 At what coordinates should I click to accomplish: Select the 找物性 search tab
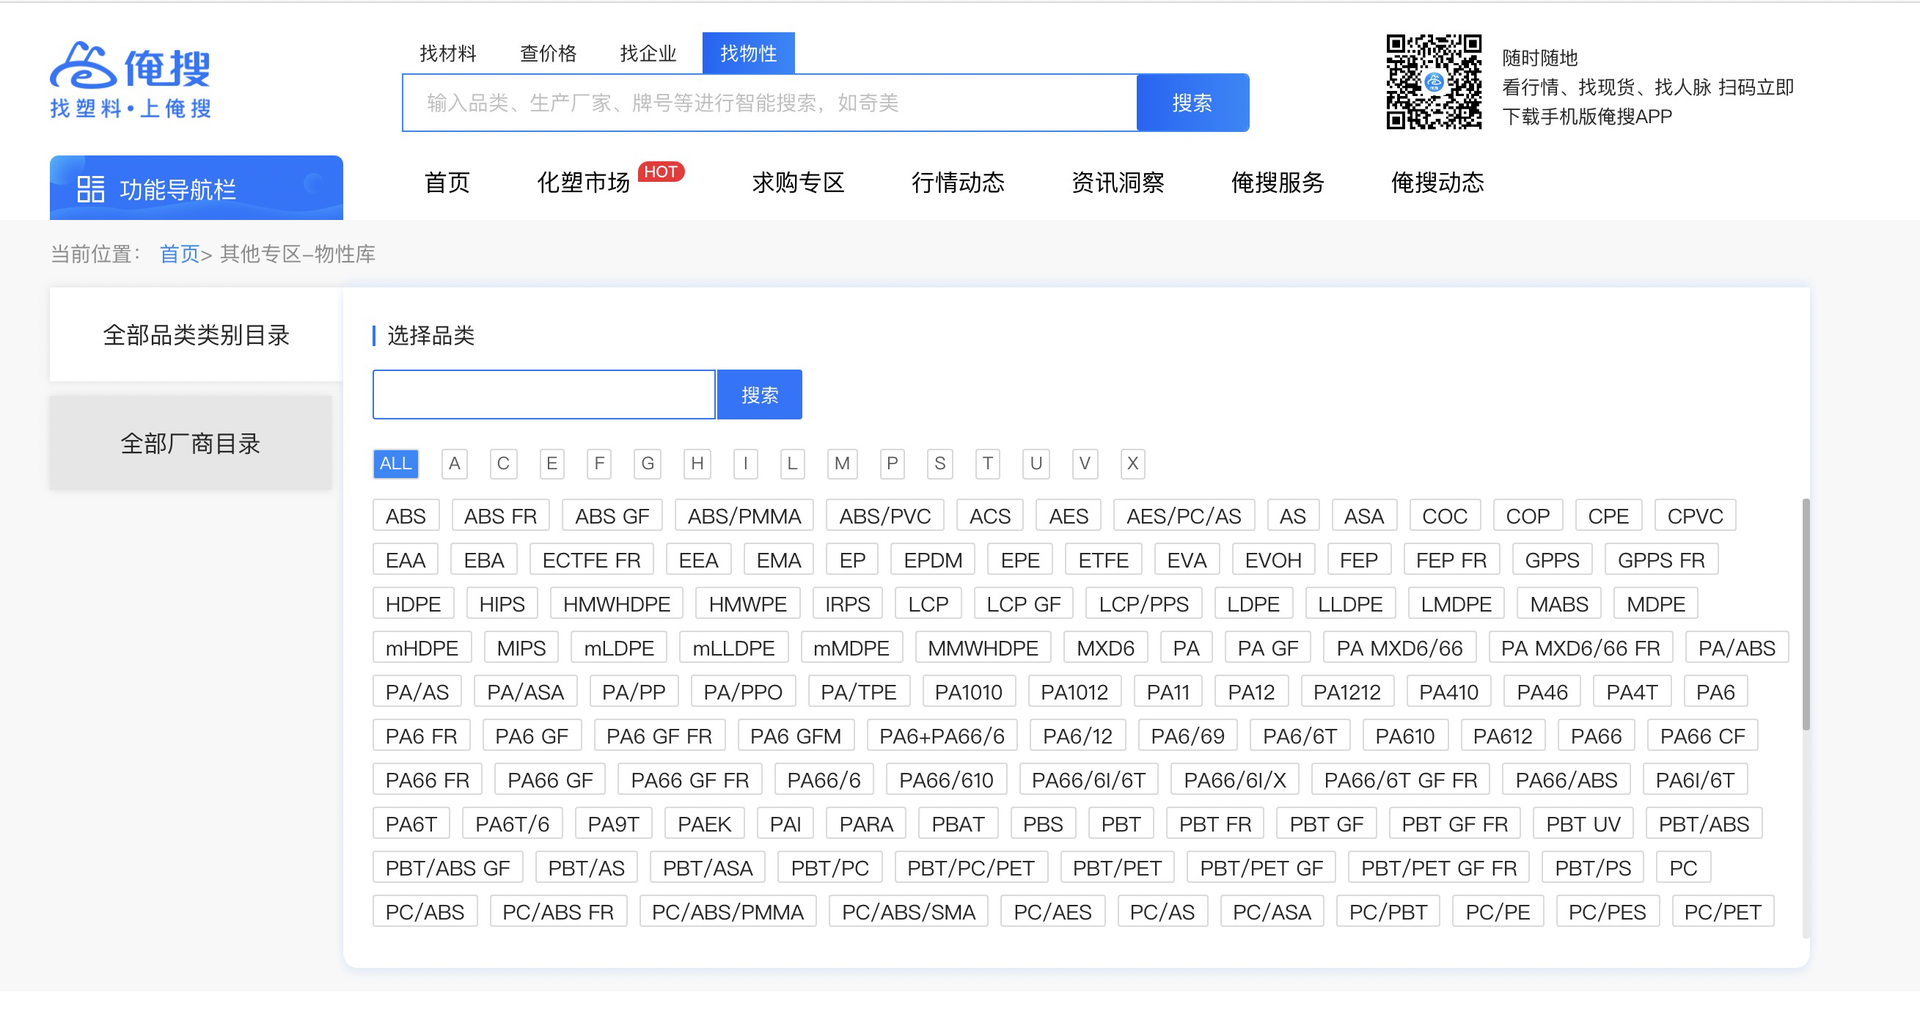tap(748, 53)
